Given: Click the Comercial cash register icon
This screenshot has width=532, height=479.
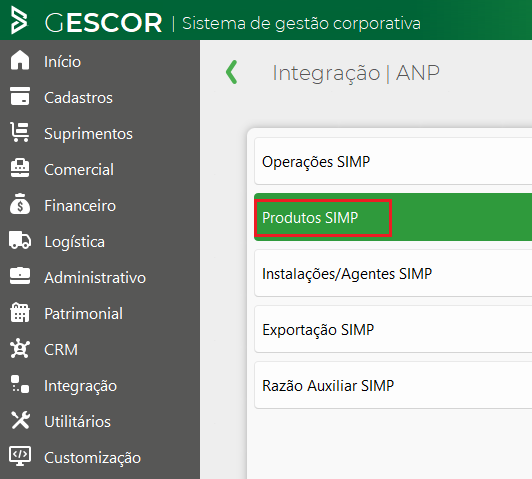Looking at the screenshot, I should pos(20,168).
